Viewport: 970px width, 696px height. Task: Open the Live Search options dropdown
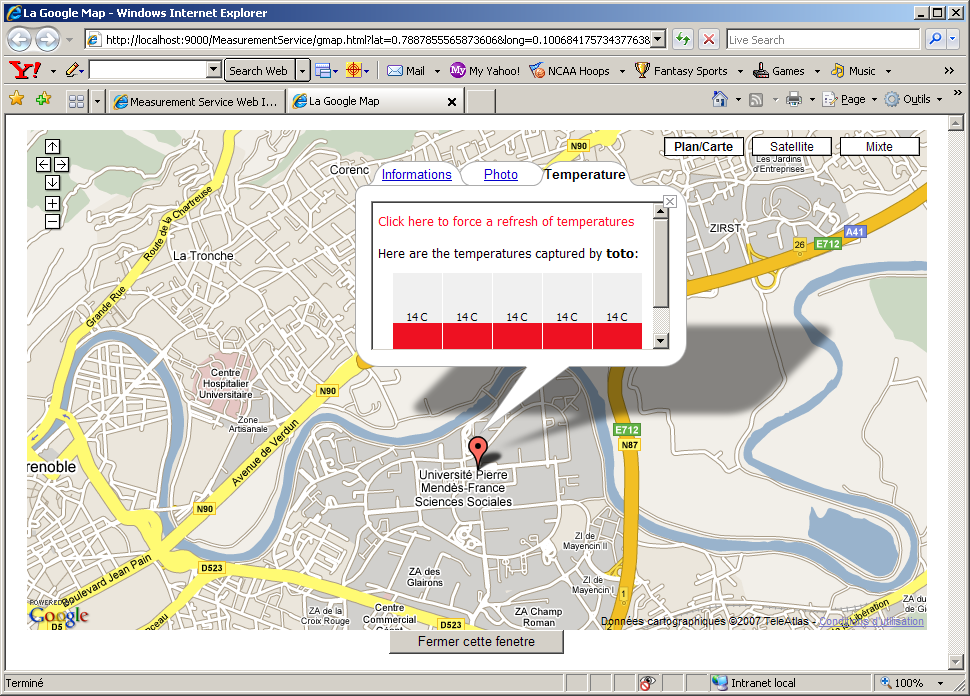point(953,39)
